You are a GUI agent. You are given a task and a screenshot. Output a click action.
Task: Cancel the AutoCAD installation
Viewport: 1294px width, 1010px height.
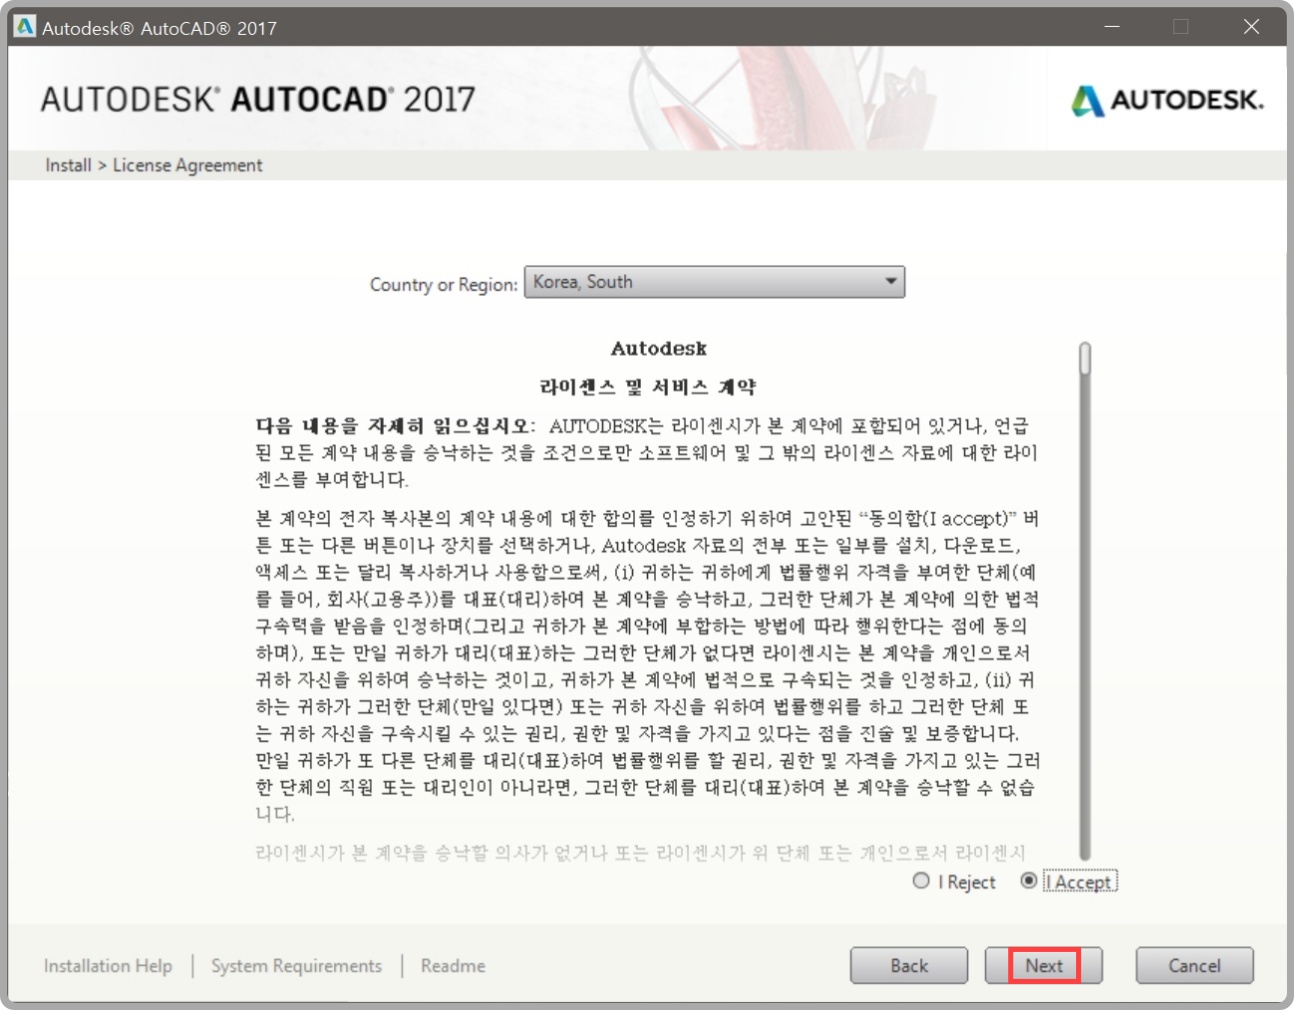[1194, 965]
